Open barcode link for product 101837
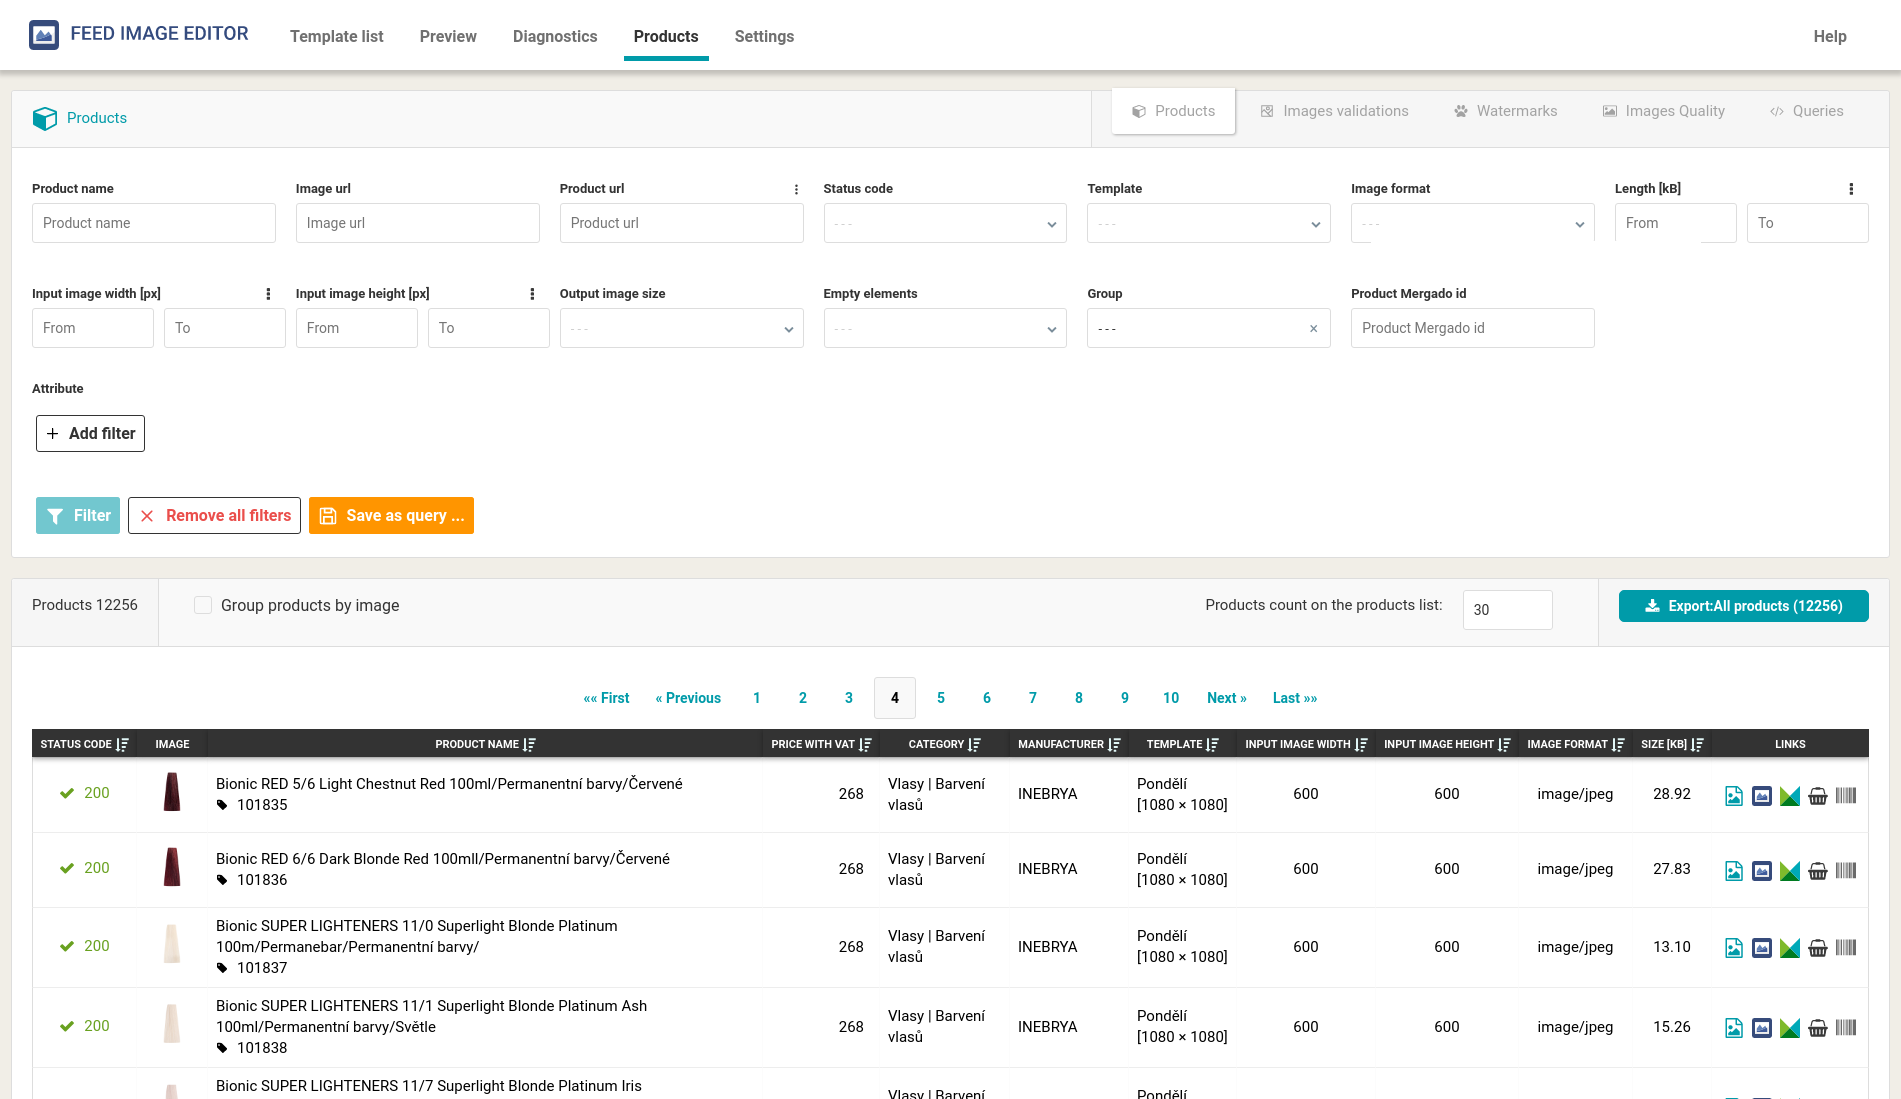The height and width of the screenshot is (1099, 1901). [1846, 948]
